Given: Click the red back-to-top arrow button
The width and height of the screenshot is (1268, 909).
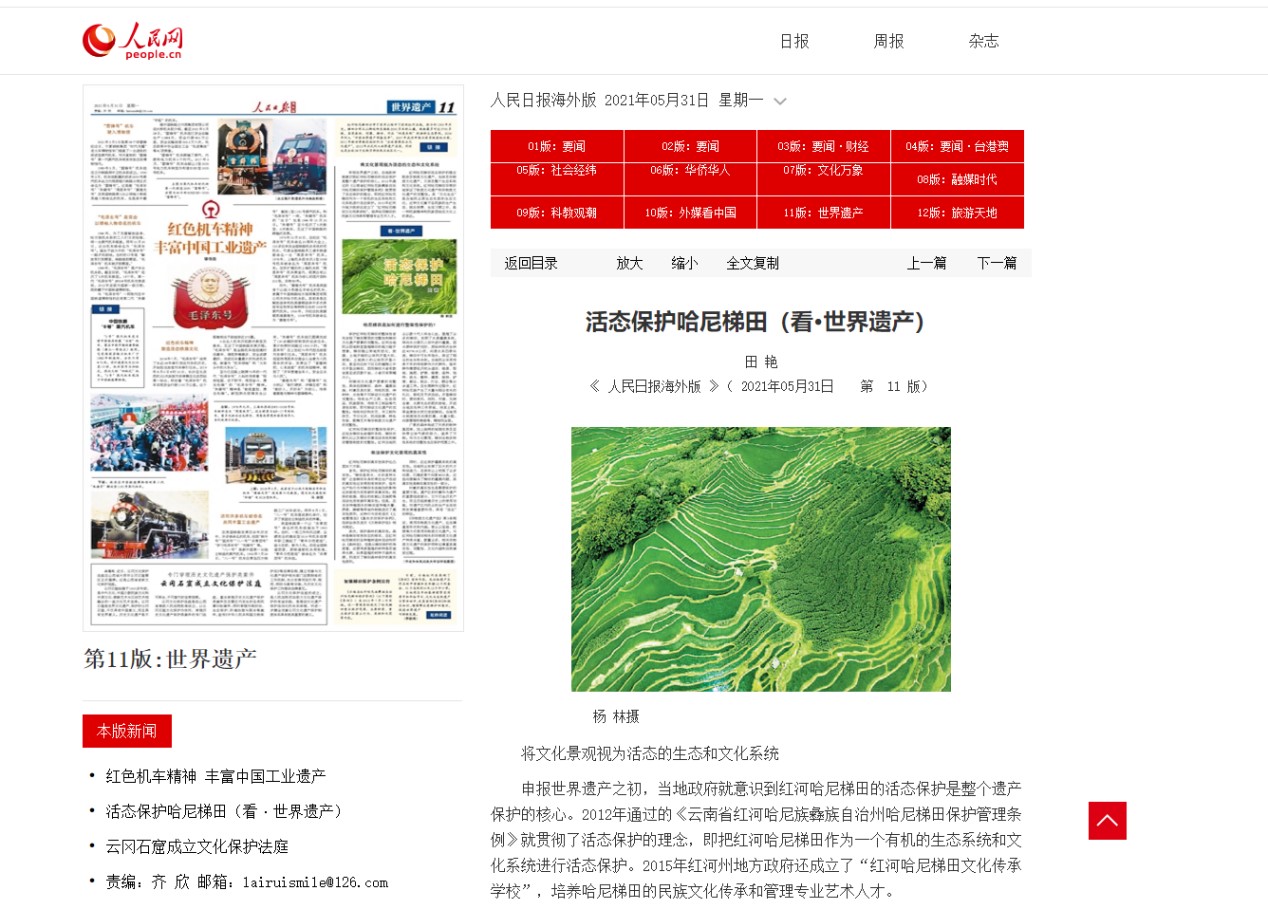Looking at the screenshot, I should 1107,821.
